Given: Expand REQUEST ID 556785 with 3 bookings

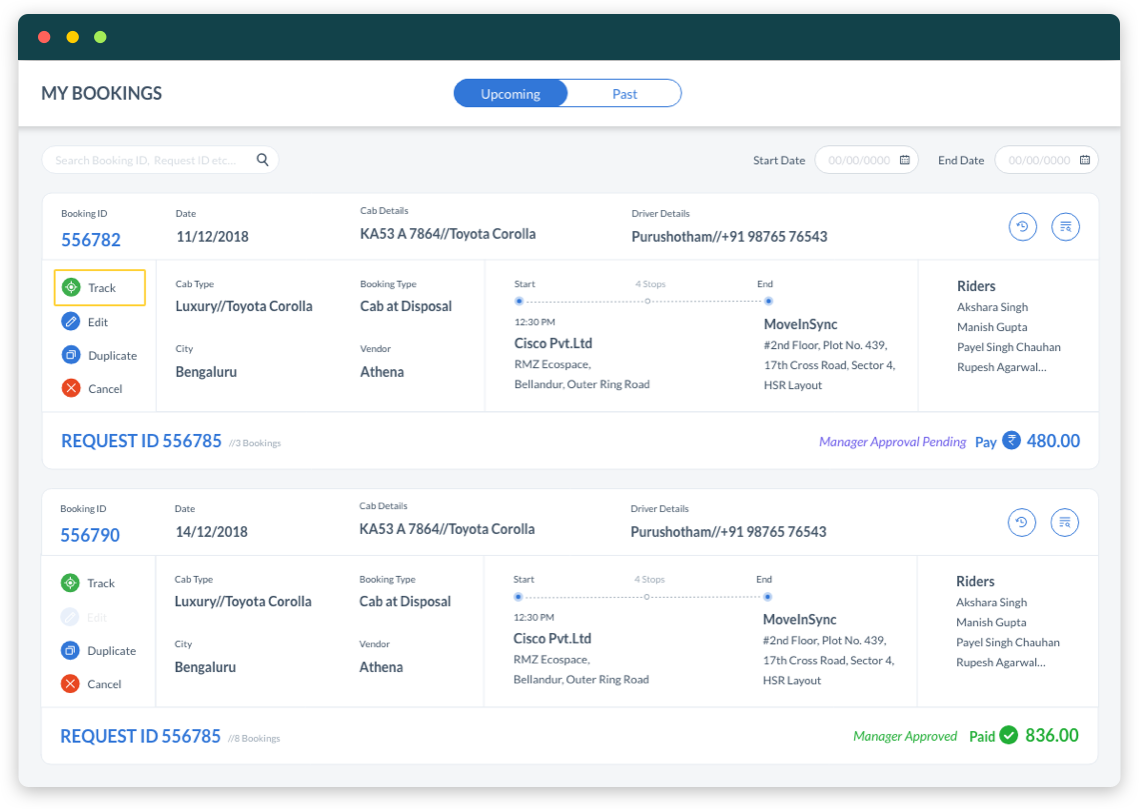Looking at the screenshot, I should 141,441.
